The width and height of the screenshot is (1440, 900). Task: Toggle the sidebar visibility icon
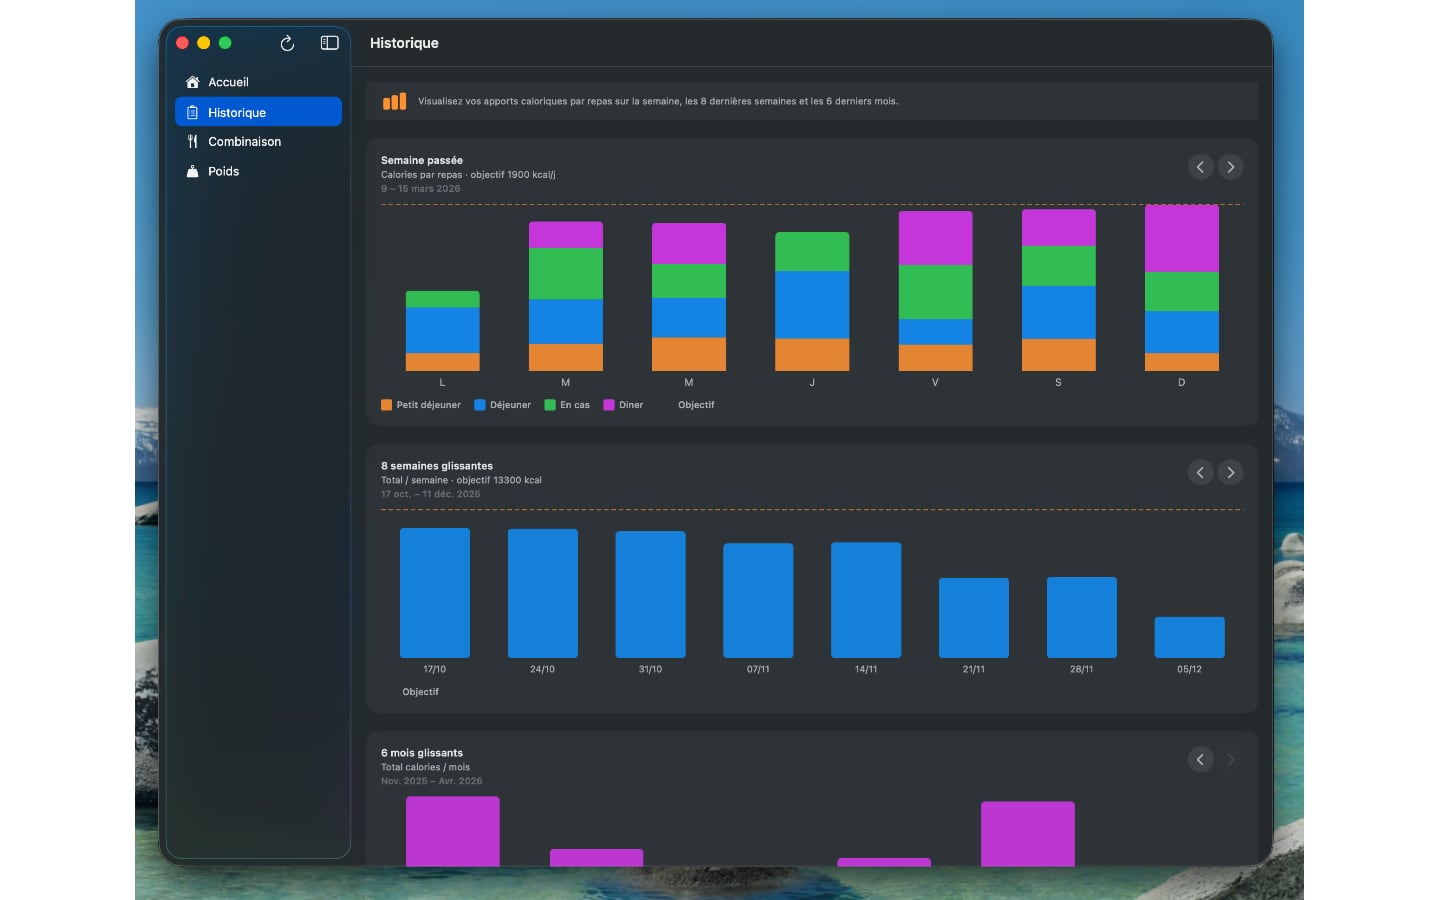pos(329,43)
